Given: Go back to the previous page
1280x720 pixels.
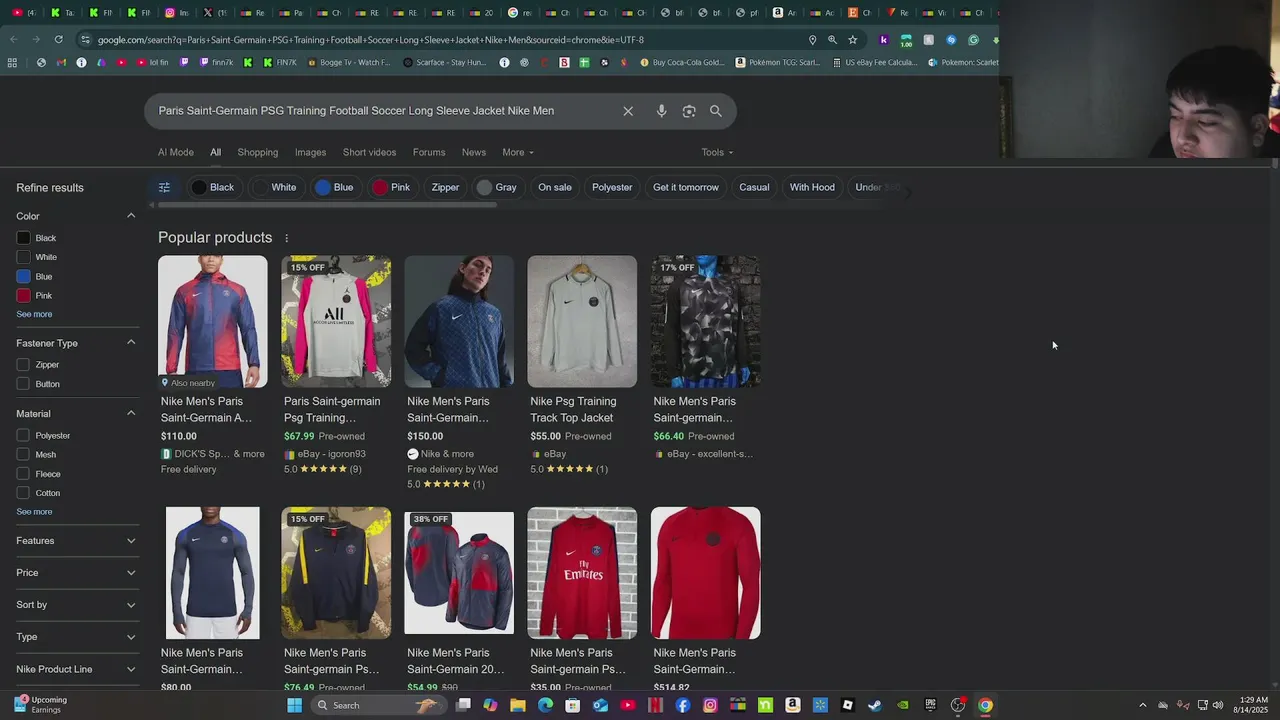Looking at the screenshot, I should click(x=14, y=40).
